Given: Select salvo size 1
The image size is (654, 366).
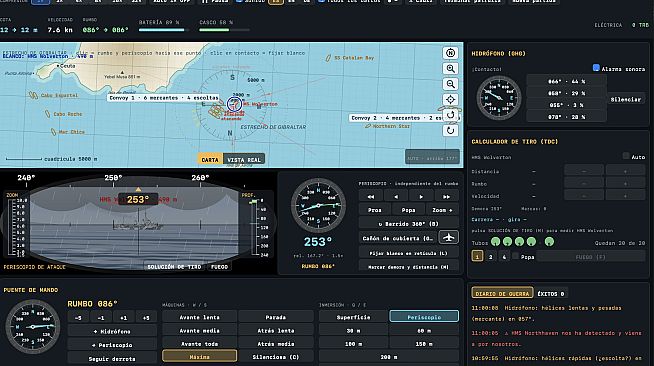Looking at the screenshot, I should (x=477, y=256).
